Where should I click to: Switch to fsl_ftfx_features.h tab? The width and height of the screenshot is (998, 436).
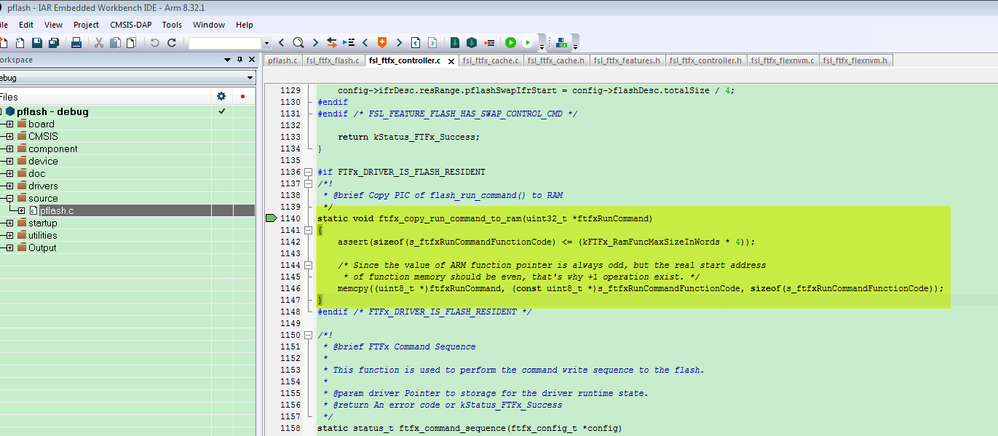click(x=628, y=60)
